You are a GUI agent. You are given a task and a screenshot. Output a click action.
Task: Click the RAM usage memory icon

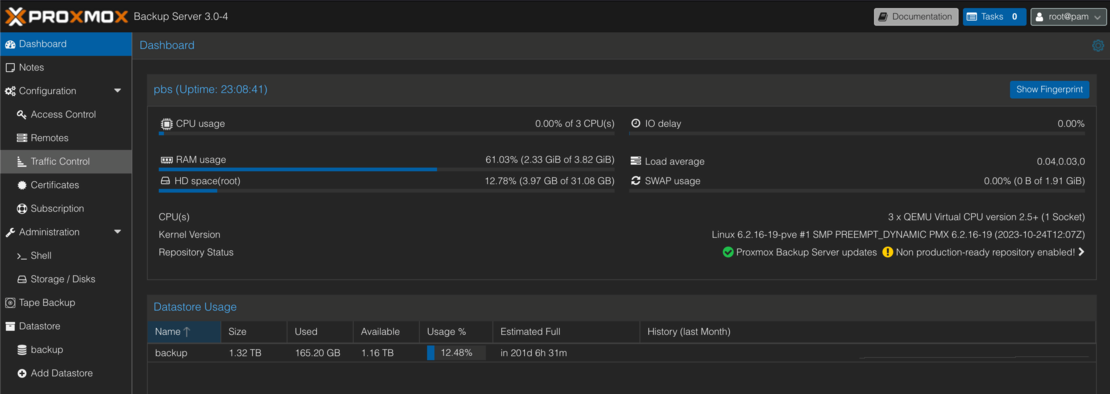point(166,160)
